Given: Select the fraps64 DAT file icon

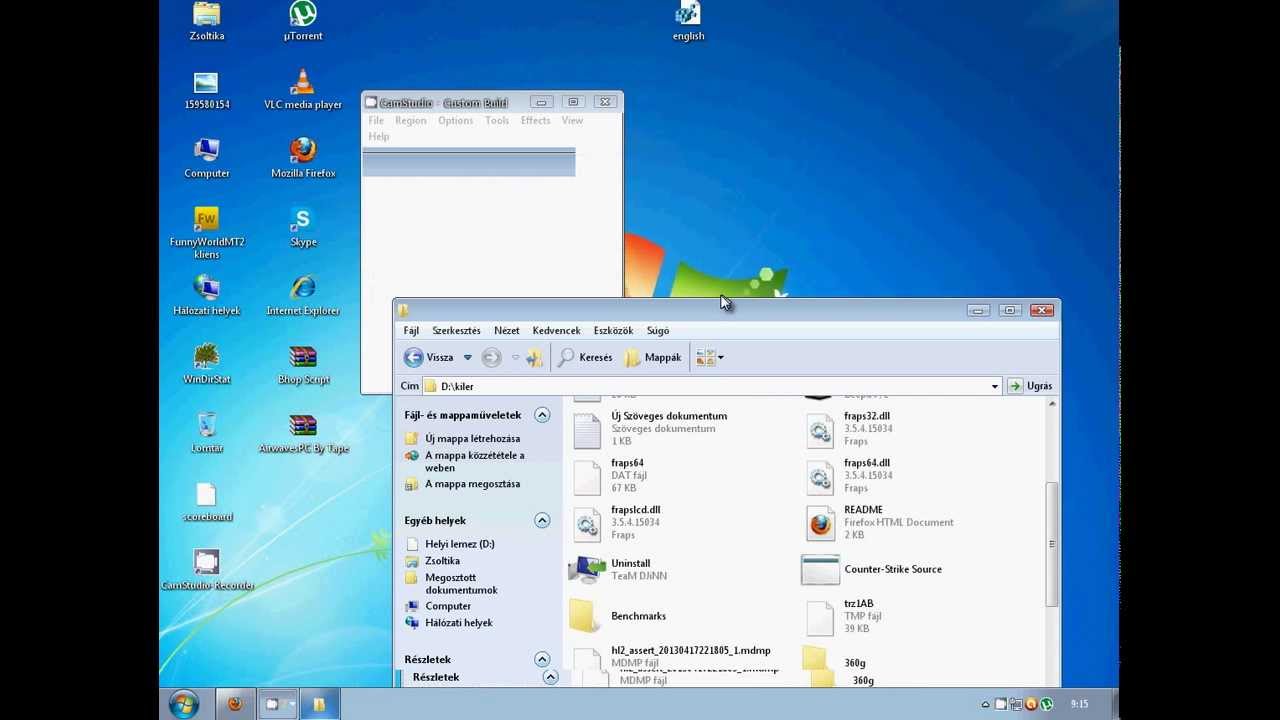Looking at the screenshot, I should click(x=587, y=477).
